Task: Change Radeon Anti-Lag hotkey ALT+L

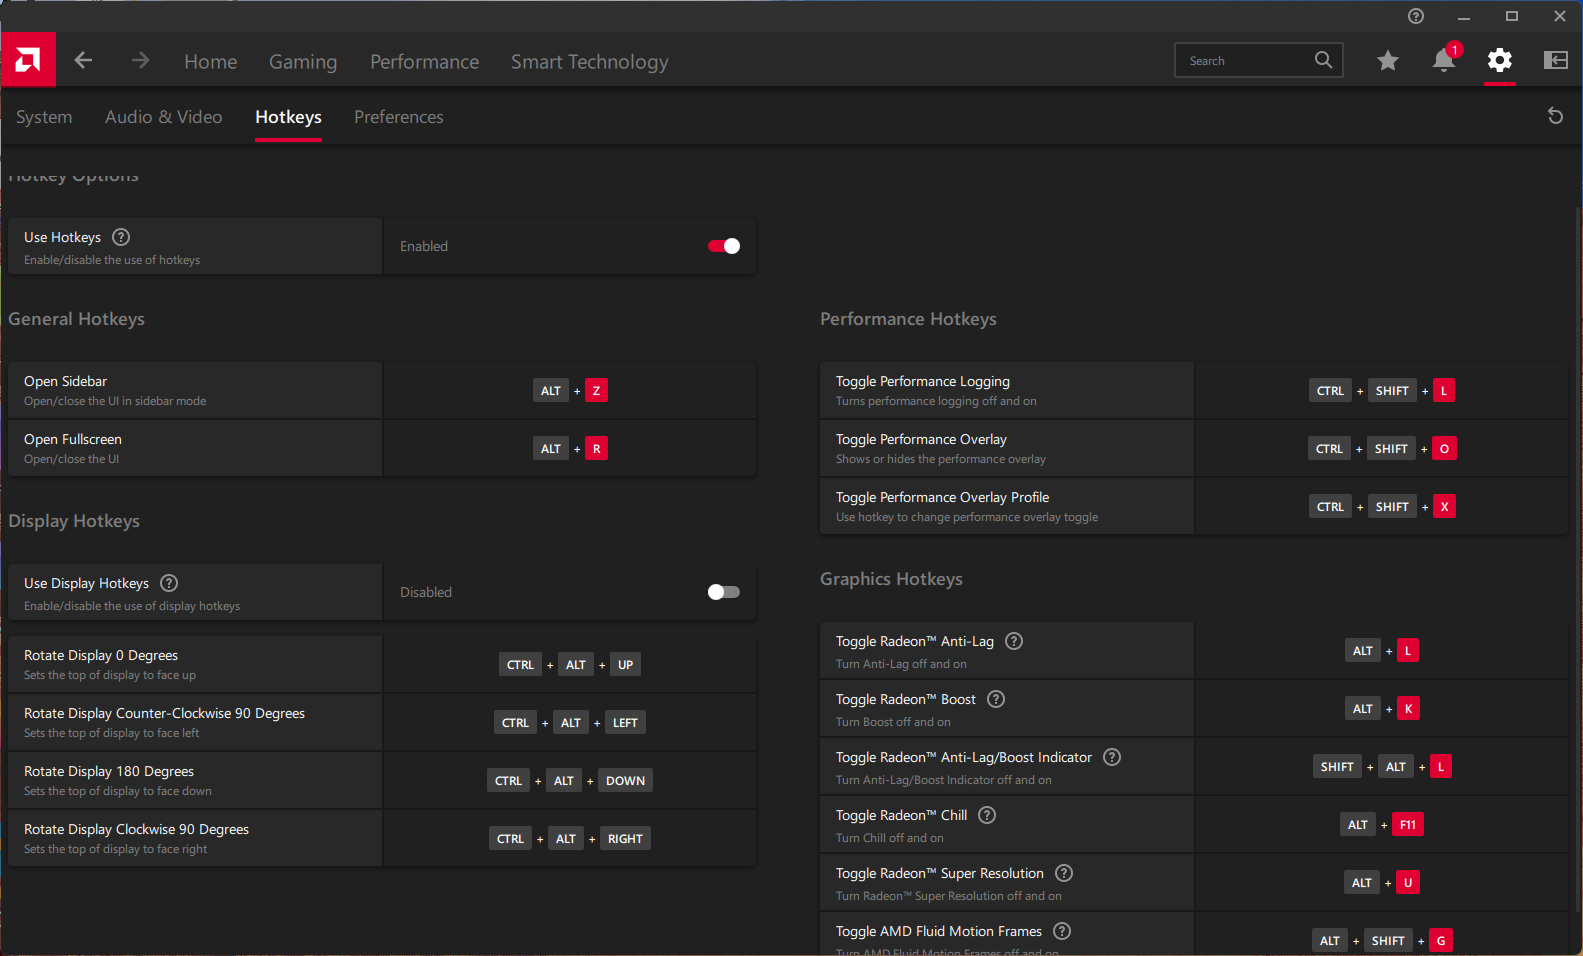Action: [1382, 651]
